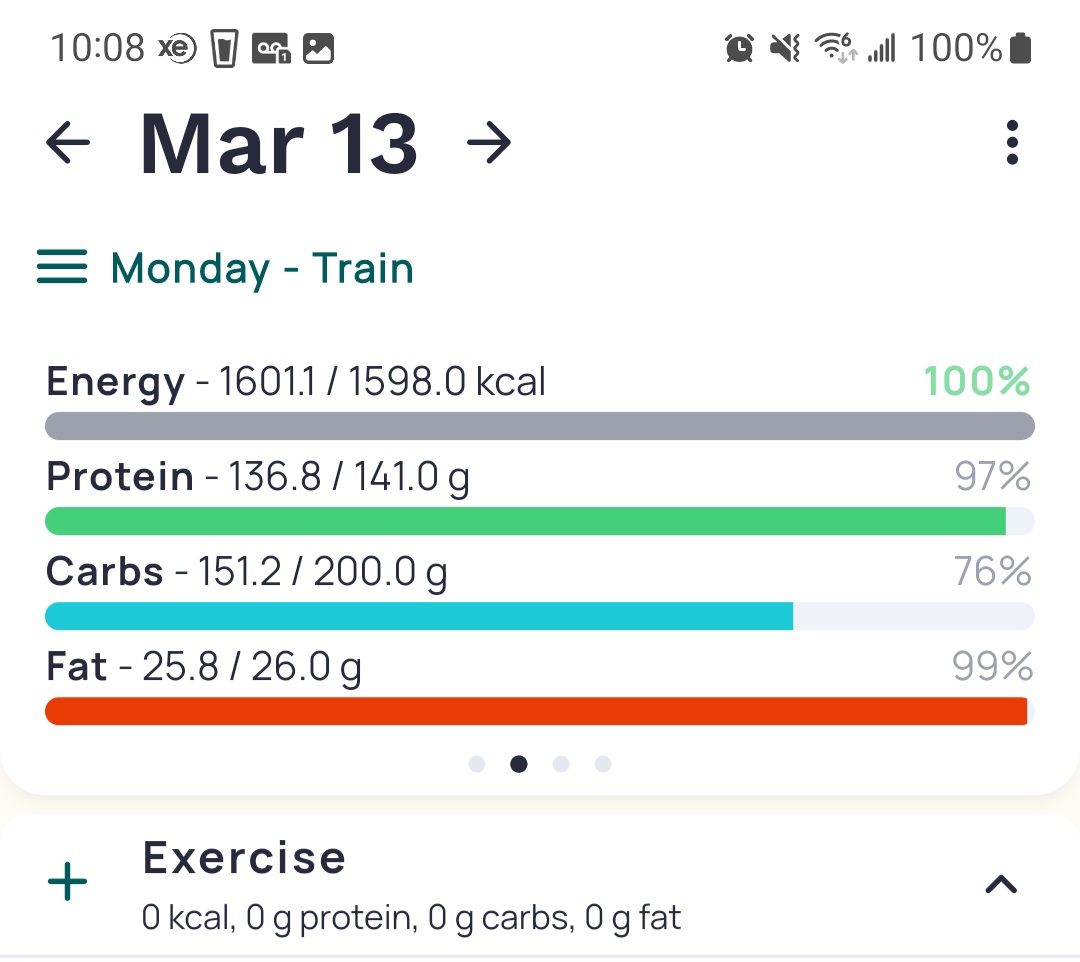Tap the image notification icon in status bar
This screenshot has height=962, width=1080.
click(x=319, y=49)
